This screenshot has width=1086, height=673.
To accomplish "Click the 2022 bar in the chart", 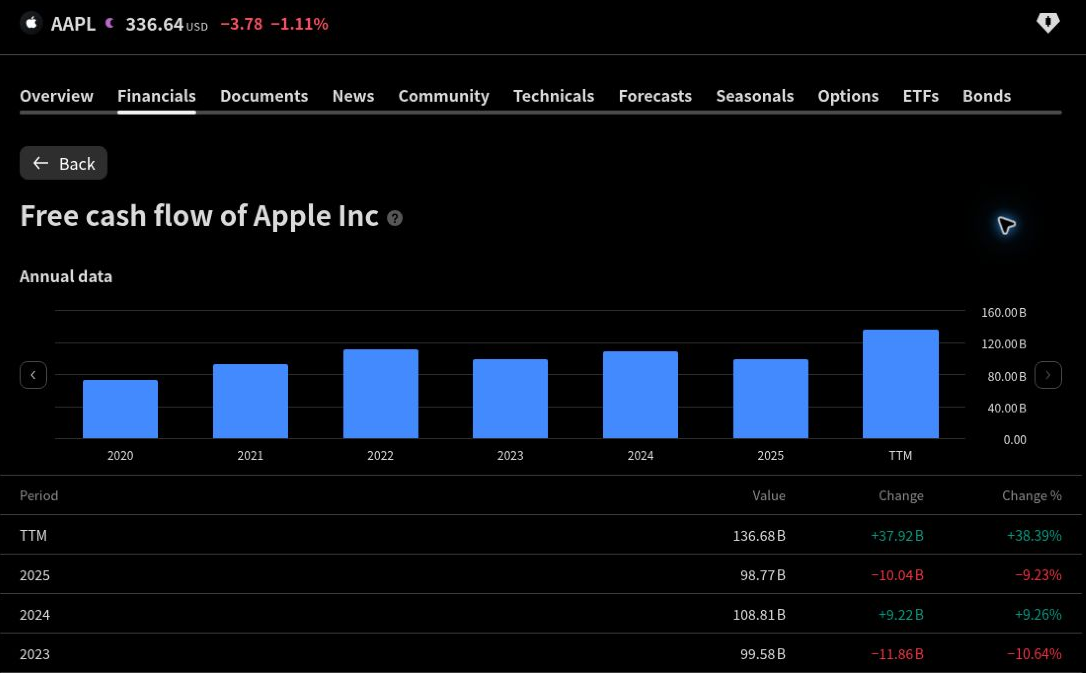I will [x=380, y=393].
